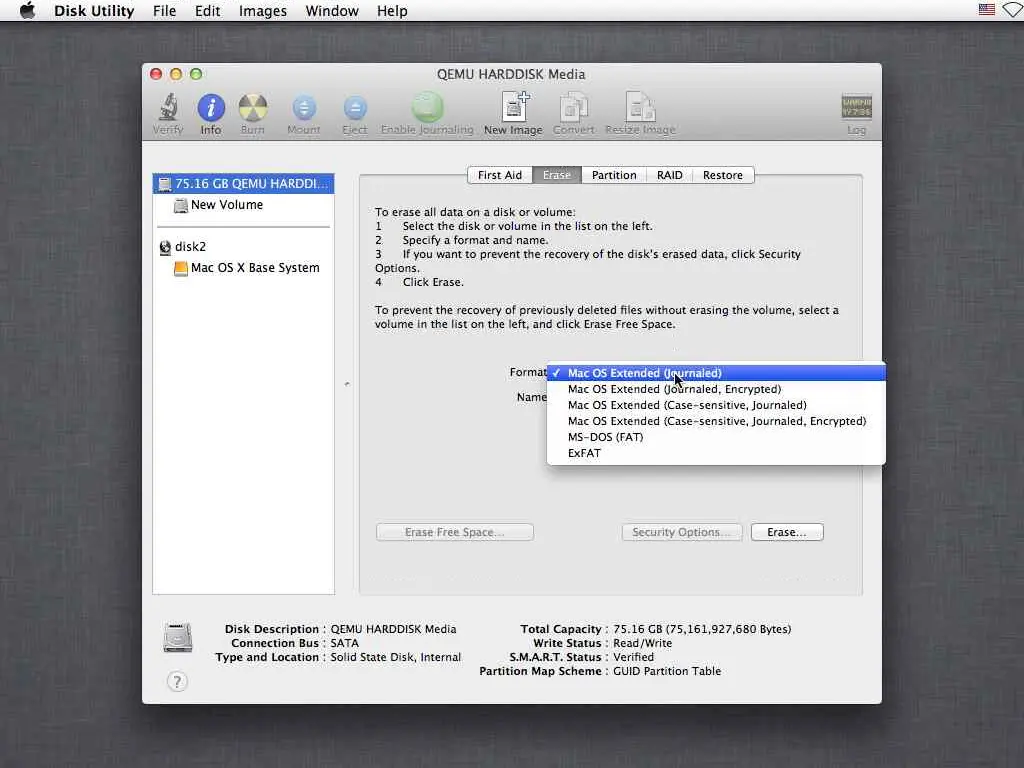
Task: Click the US flag input source icon
Action: tap(987, 10)
